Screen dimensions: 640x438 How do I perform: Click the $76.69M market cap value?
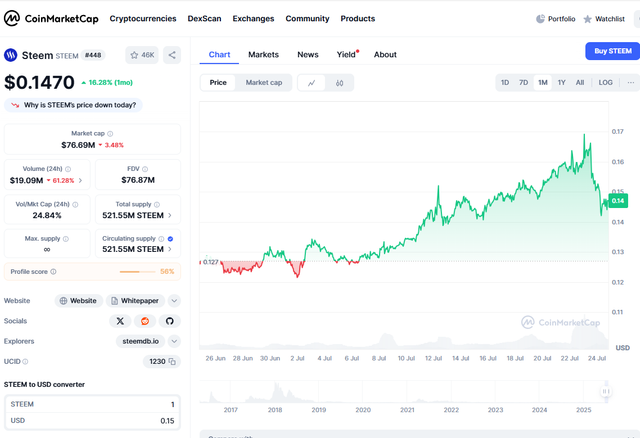(78, 145)
